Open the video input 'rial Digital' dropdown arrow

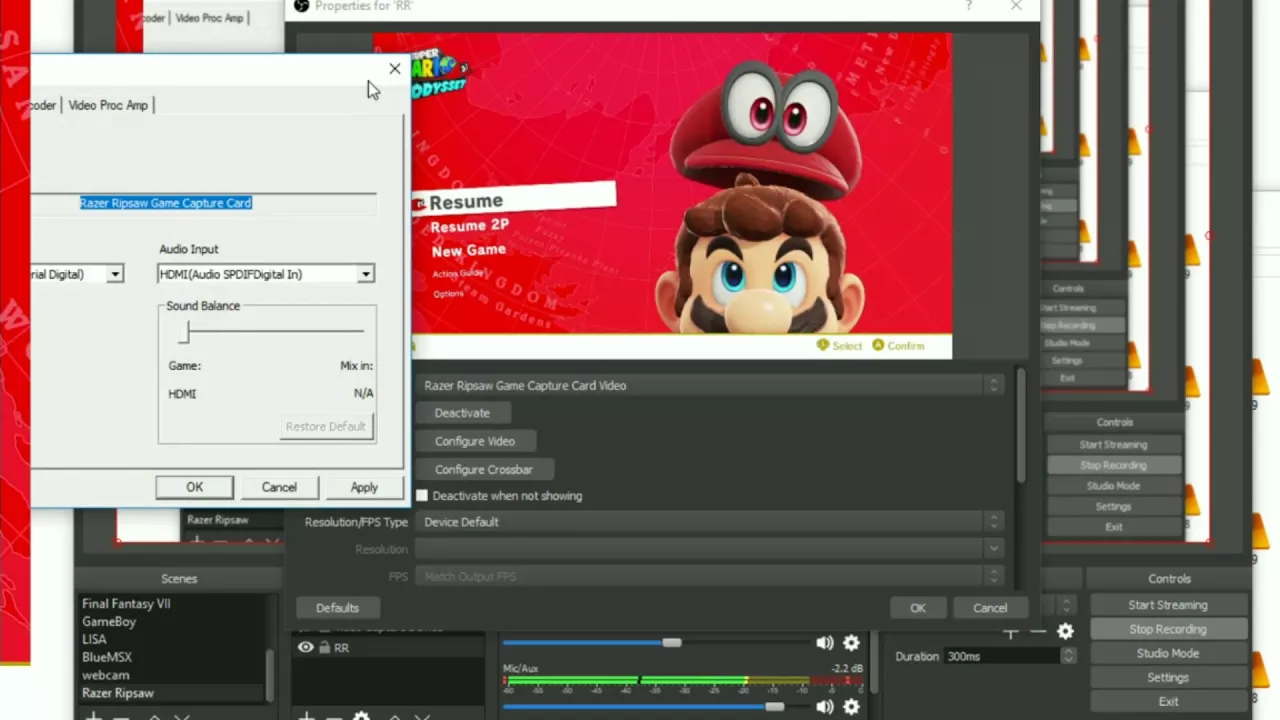[115, 274]
